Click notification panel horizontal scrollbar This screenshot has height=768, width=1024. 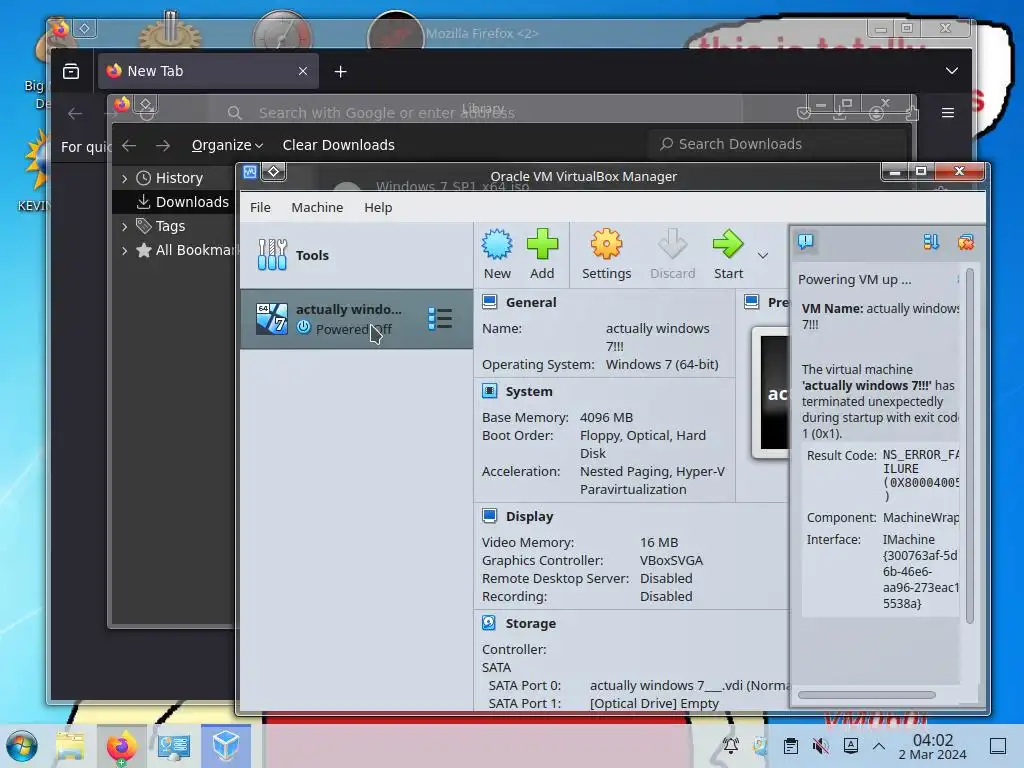[867, 695]
